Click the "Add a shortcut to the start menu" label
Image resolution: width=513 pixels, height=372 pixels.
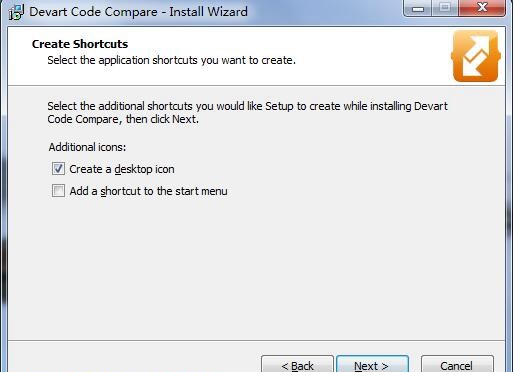(x=148, y=191)
